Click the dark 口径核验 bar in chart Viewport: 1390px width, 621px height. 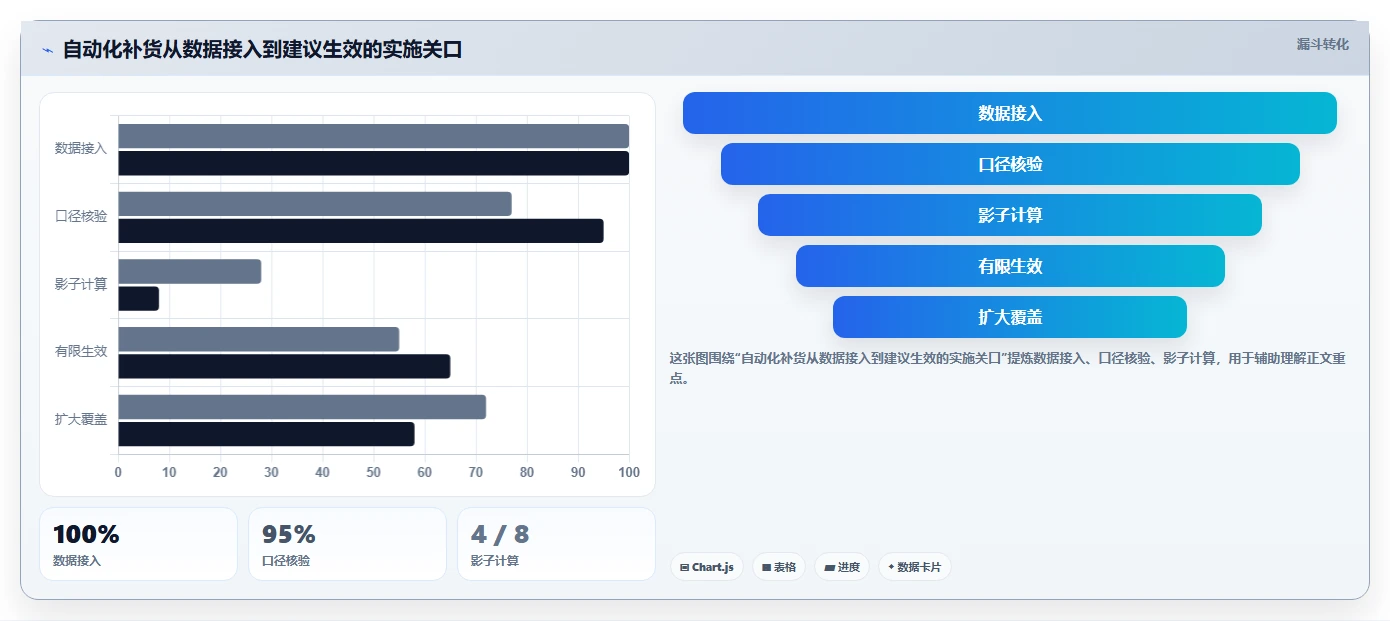361,231
